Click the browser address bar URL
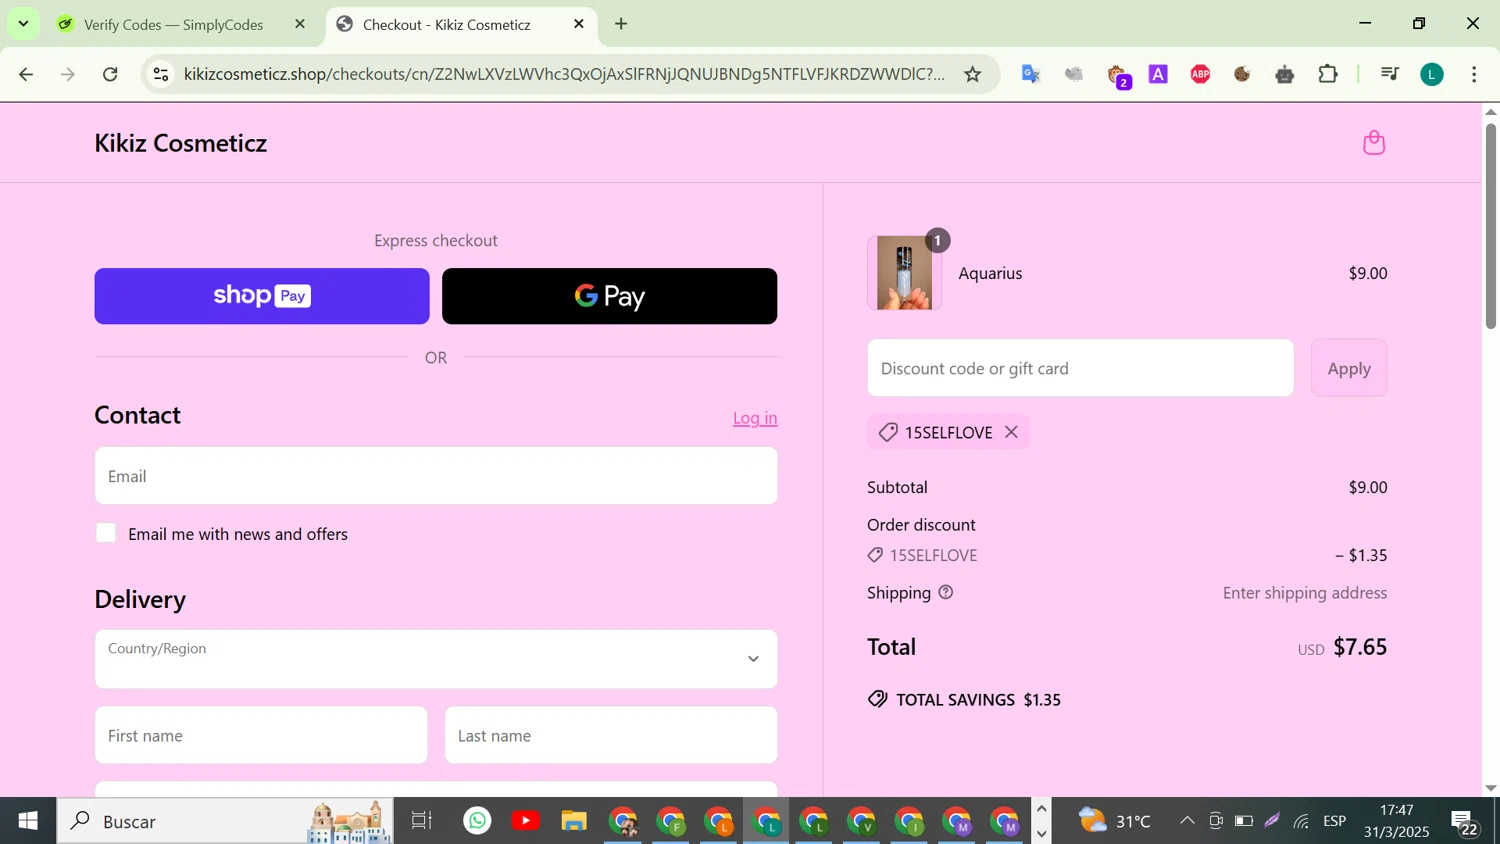 [x=564, y=74]
